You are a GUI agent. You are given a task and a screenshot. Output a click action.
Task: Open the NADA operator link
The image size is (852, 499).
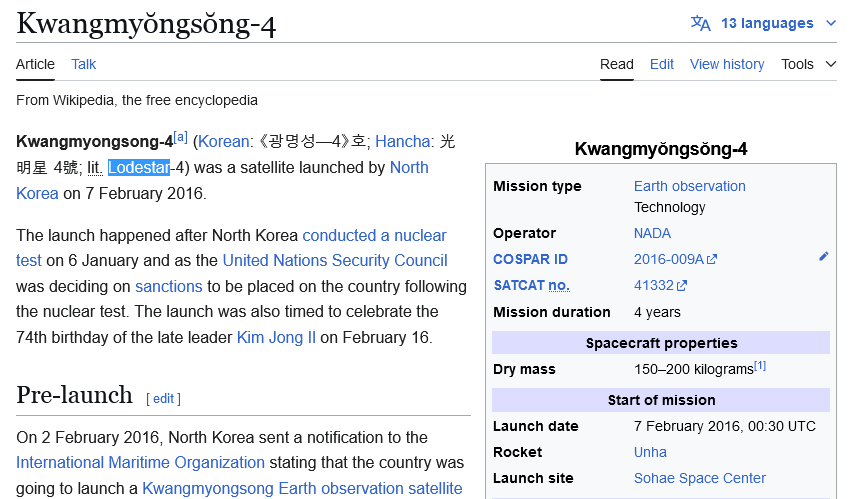(652, 233)
